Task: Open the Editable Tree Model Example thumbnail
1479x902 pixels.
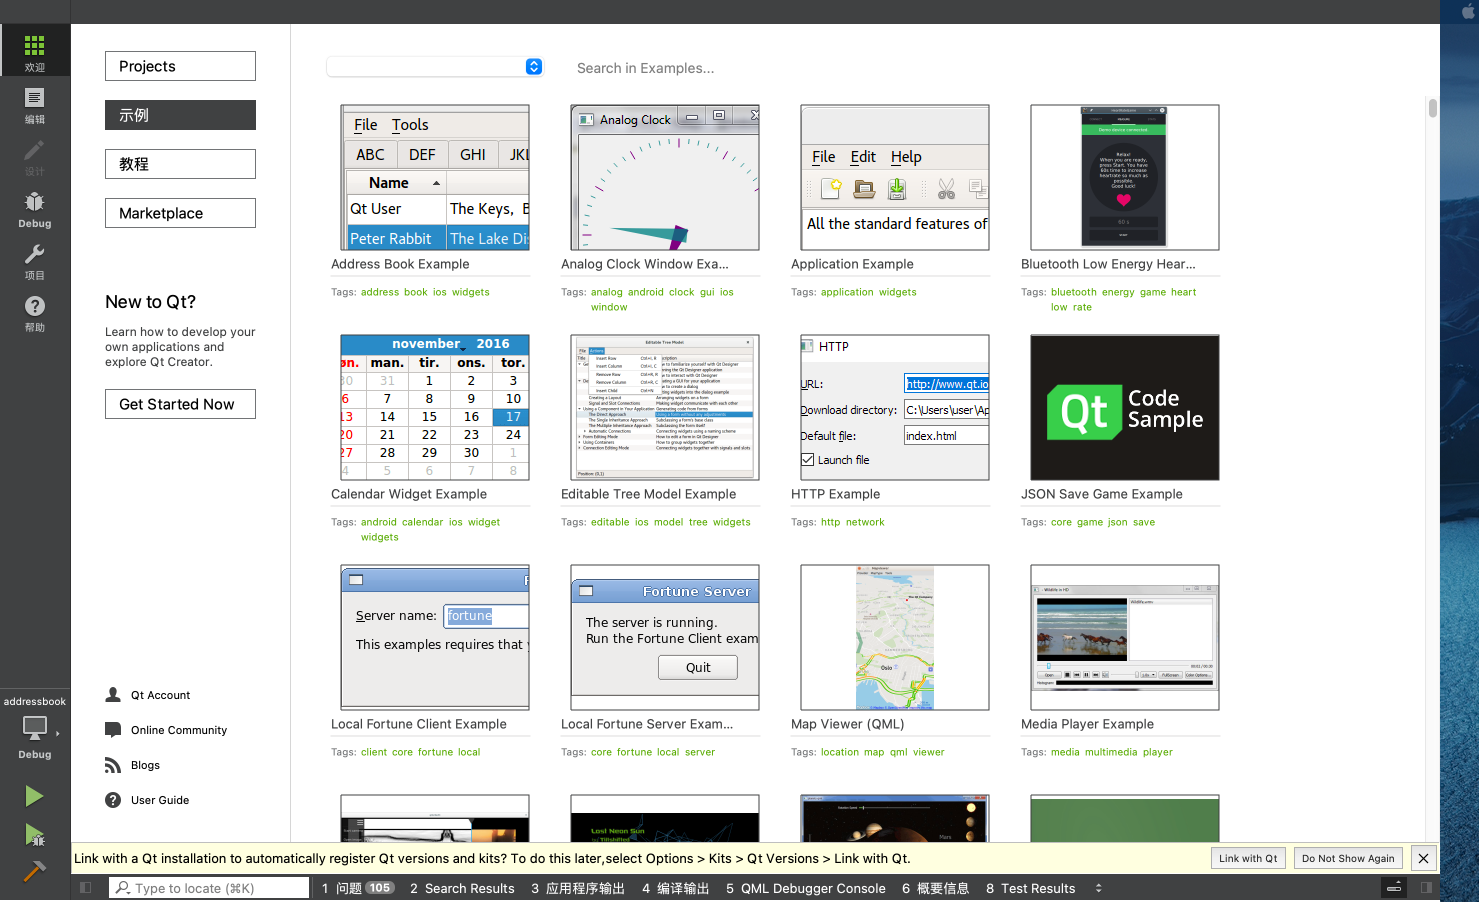Action: coord(665,408)
